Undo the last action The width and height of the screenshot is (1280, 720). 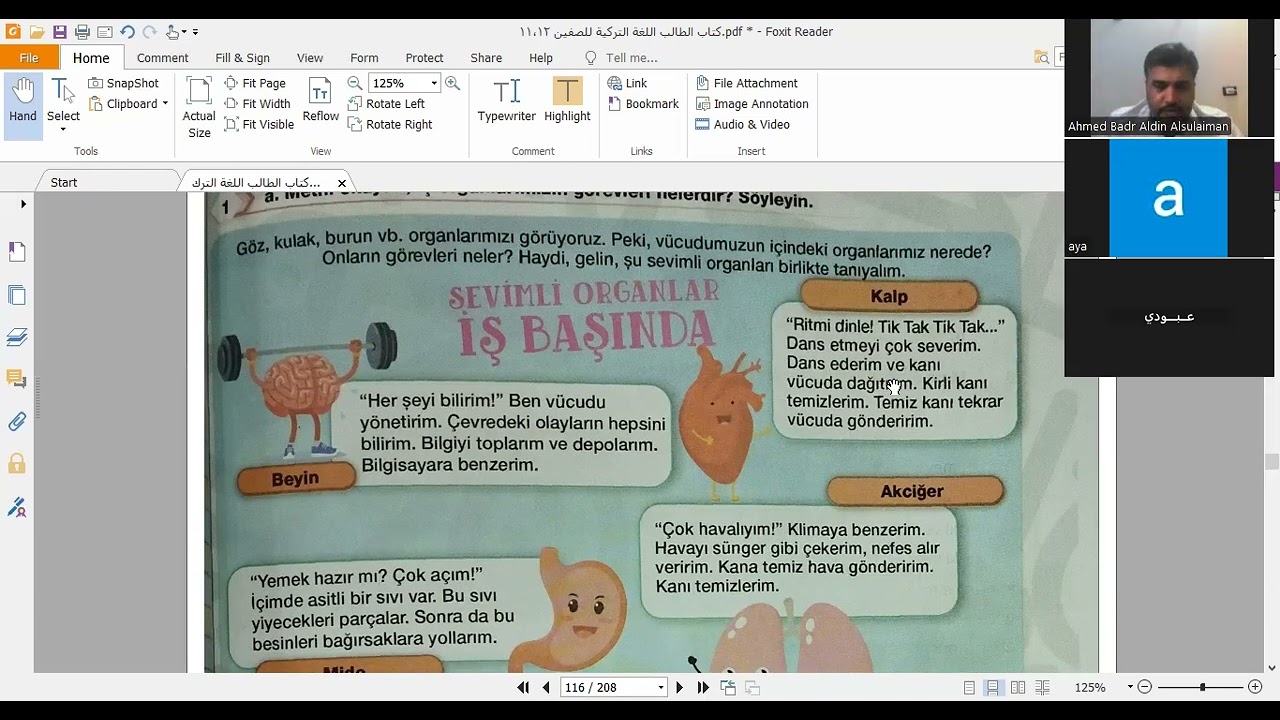(127, 32)
